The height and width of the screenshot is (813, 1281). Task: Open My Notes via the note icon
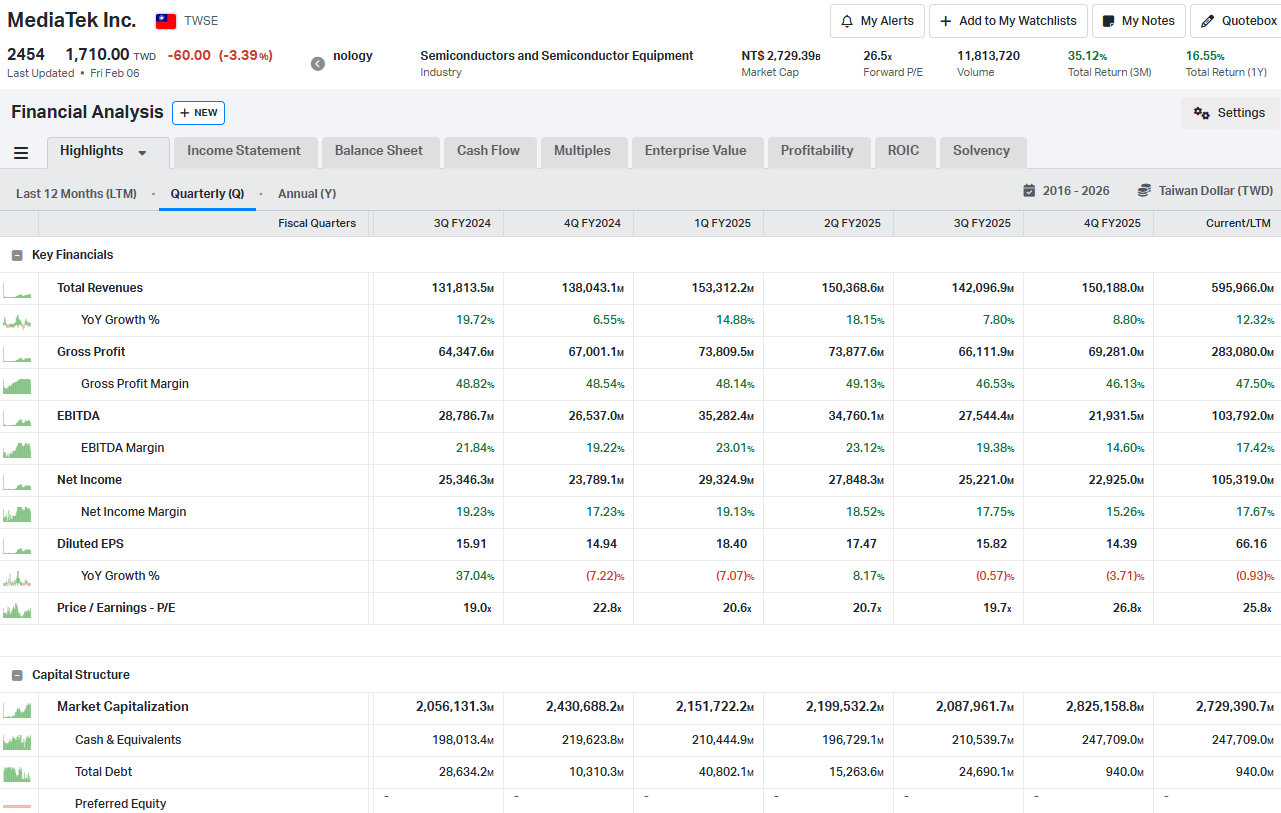[1108, 21]
